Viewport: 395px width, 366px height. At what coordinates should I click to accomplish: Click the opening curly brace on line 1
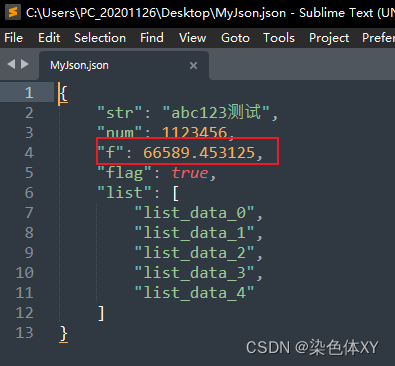(x=64, y=93)
